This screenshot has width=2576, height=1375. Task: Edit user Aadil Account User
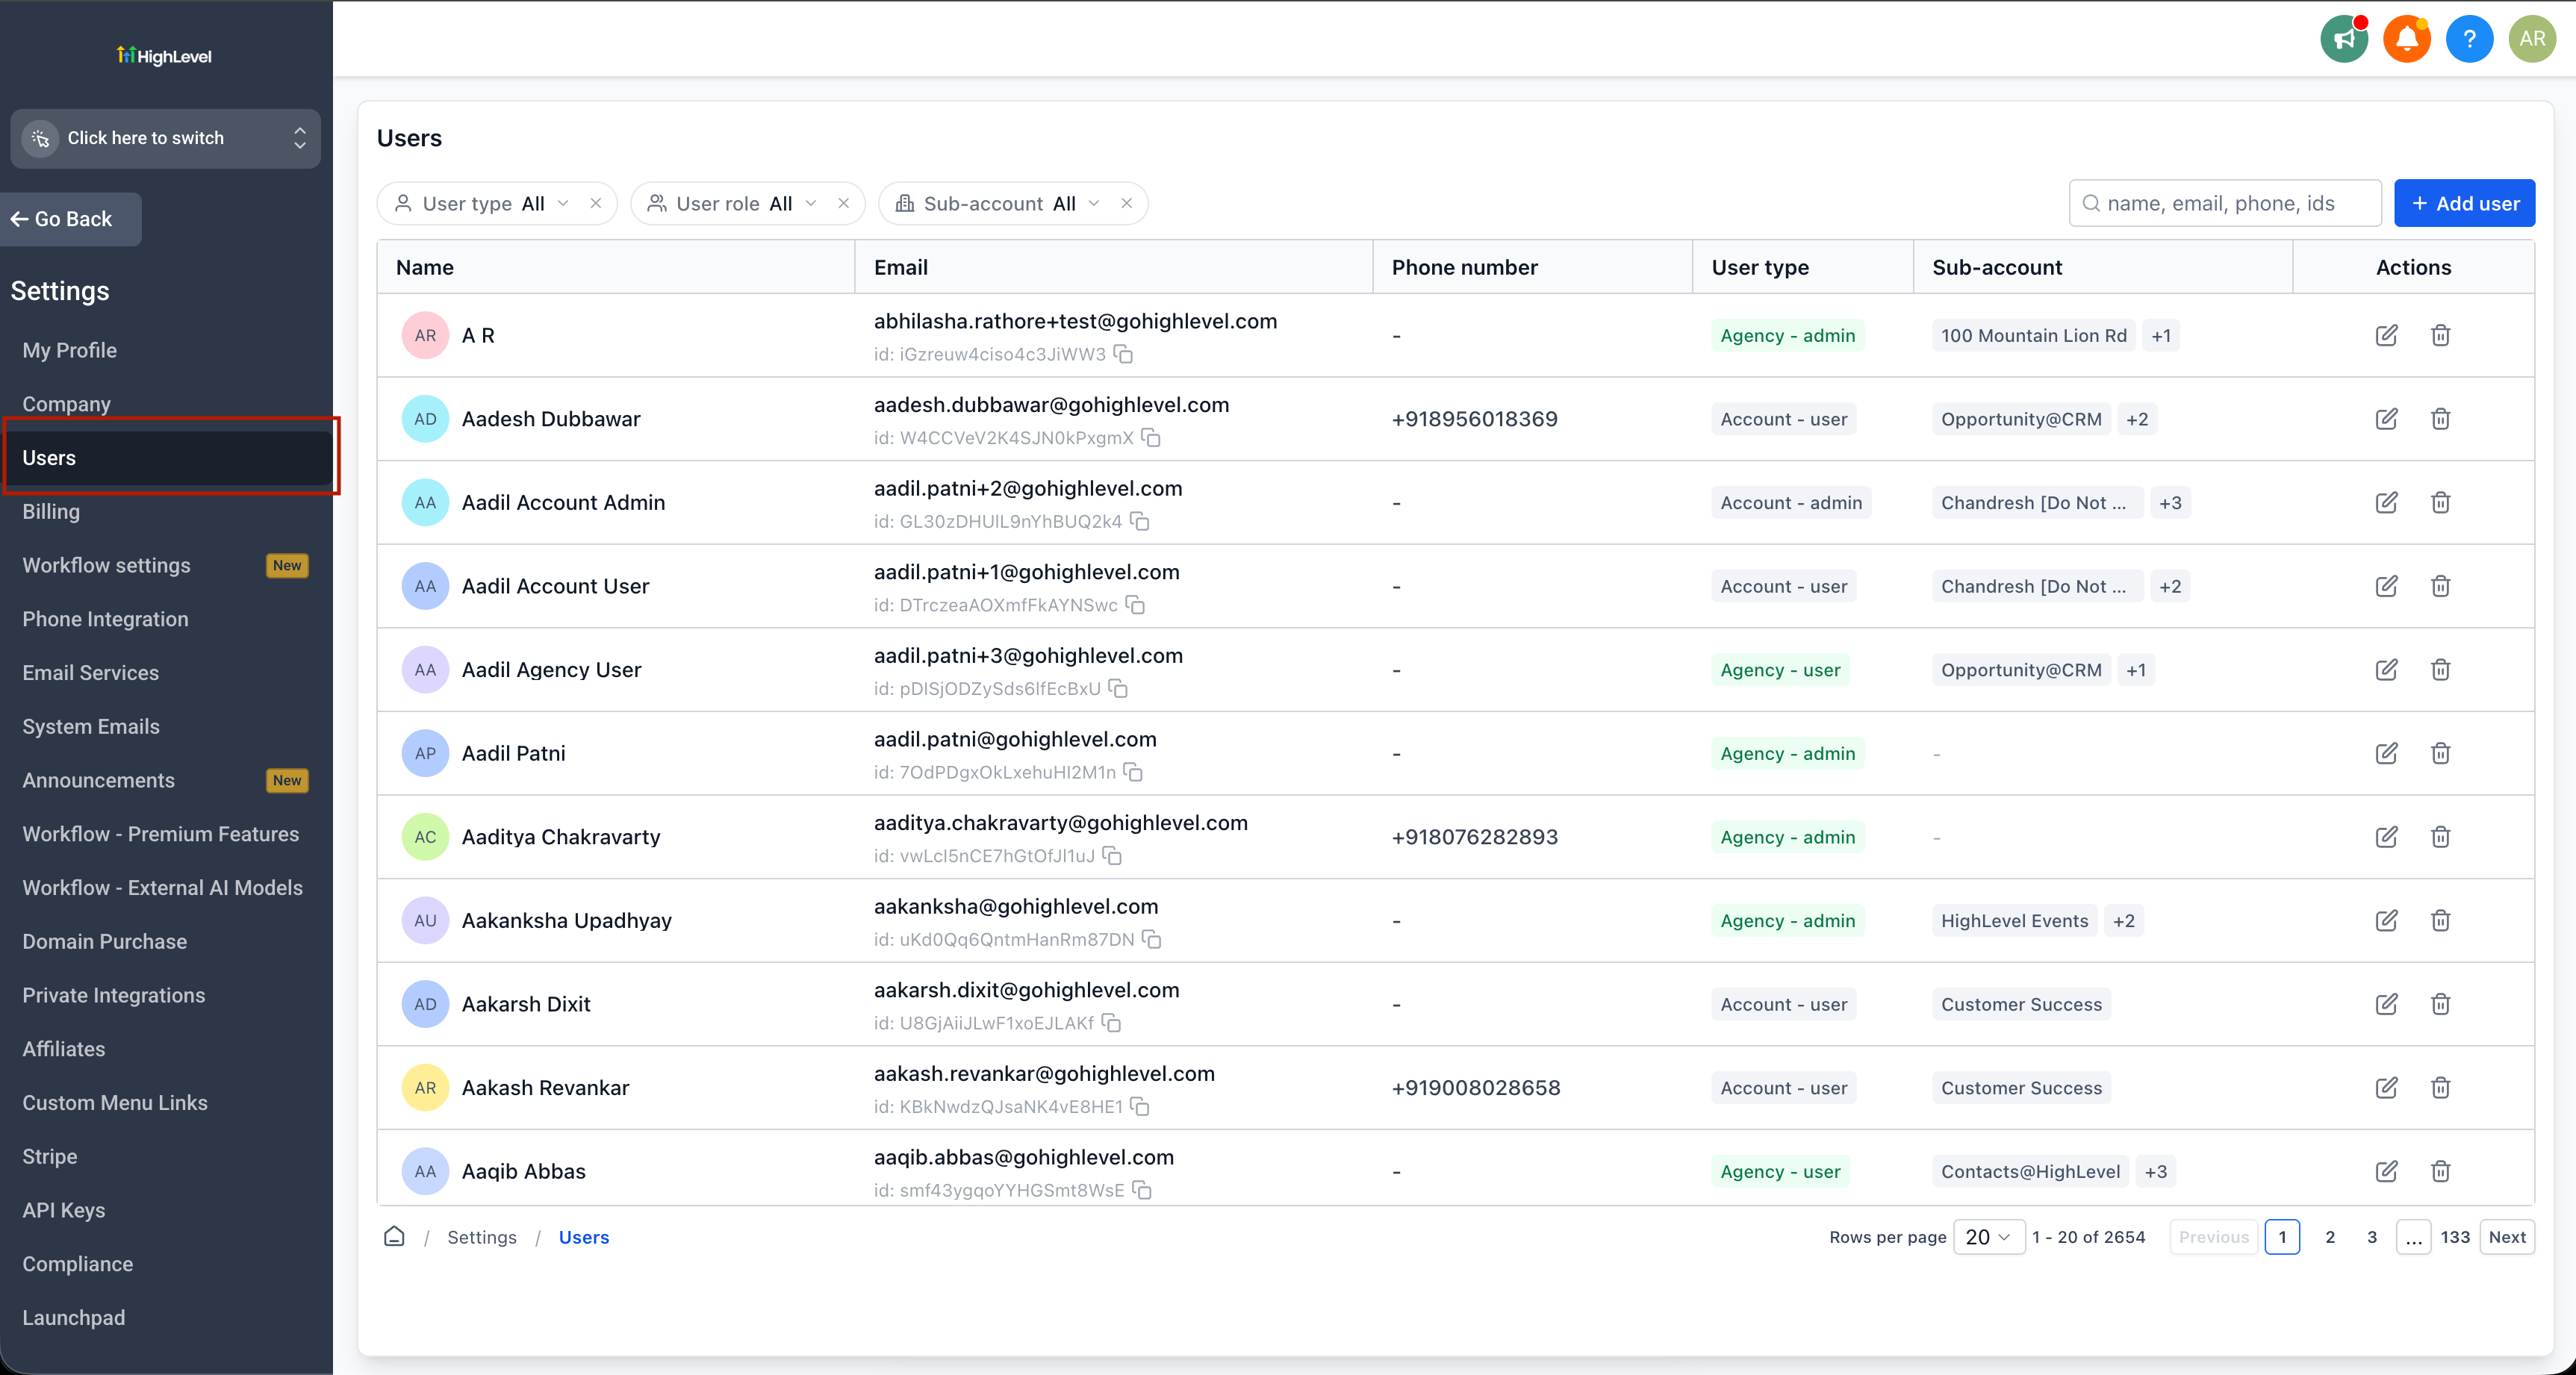(x=2386, y=586)
